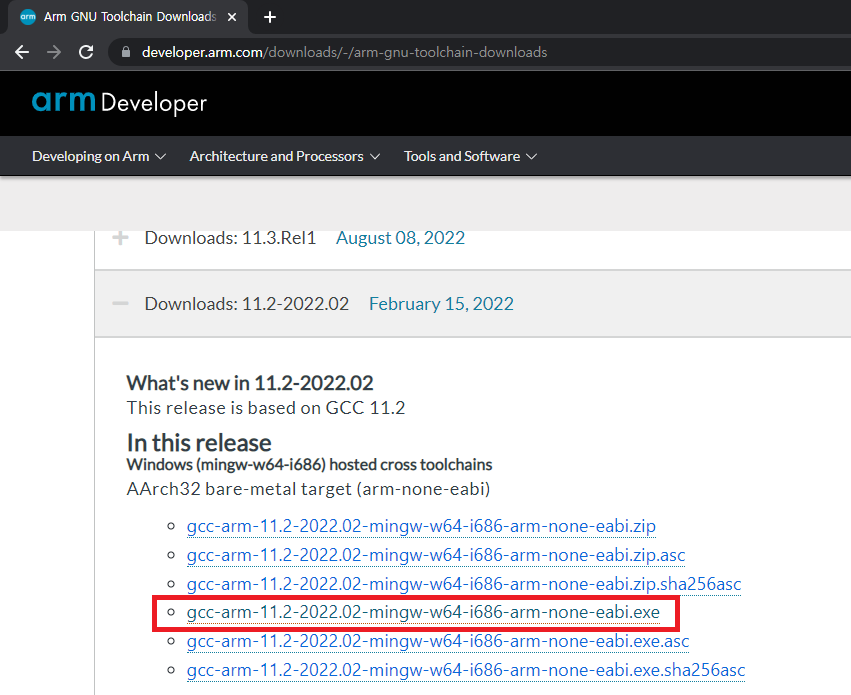This screenshot has width=851, height=695.
Task: Click the arm favicon in the tab
Action: click(28, 17)
